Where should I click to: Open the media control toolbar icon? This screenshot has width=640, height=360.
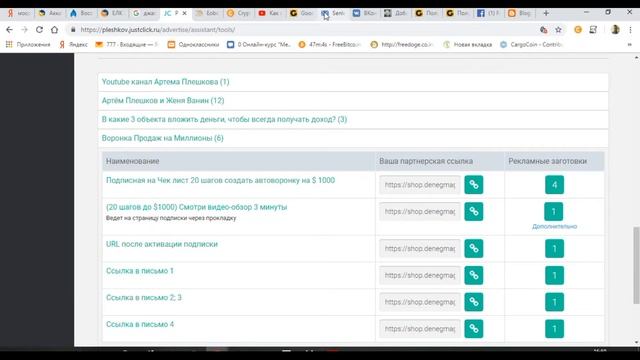pos(593,29)
